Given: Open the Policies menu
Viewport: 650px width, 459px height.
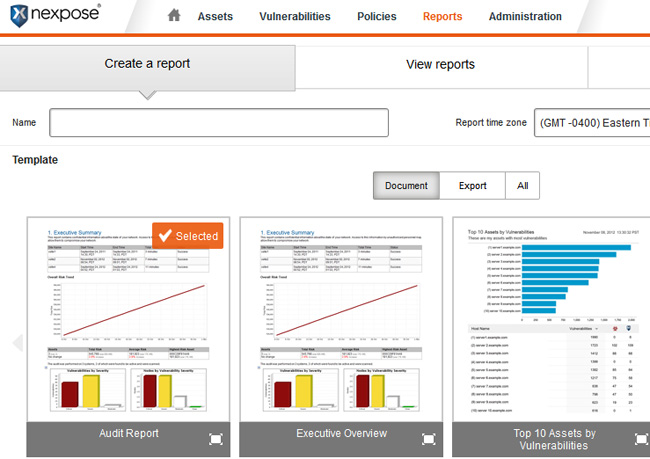Looking at the screenshot, I should pos(377,17).
